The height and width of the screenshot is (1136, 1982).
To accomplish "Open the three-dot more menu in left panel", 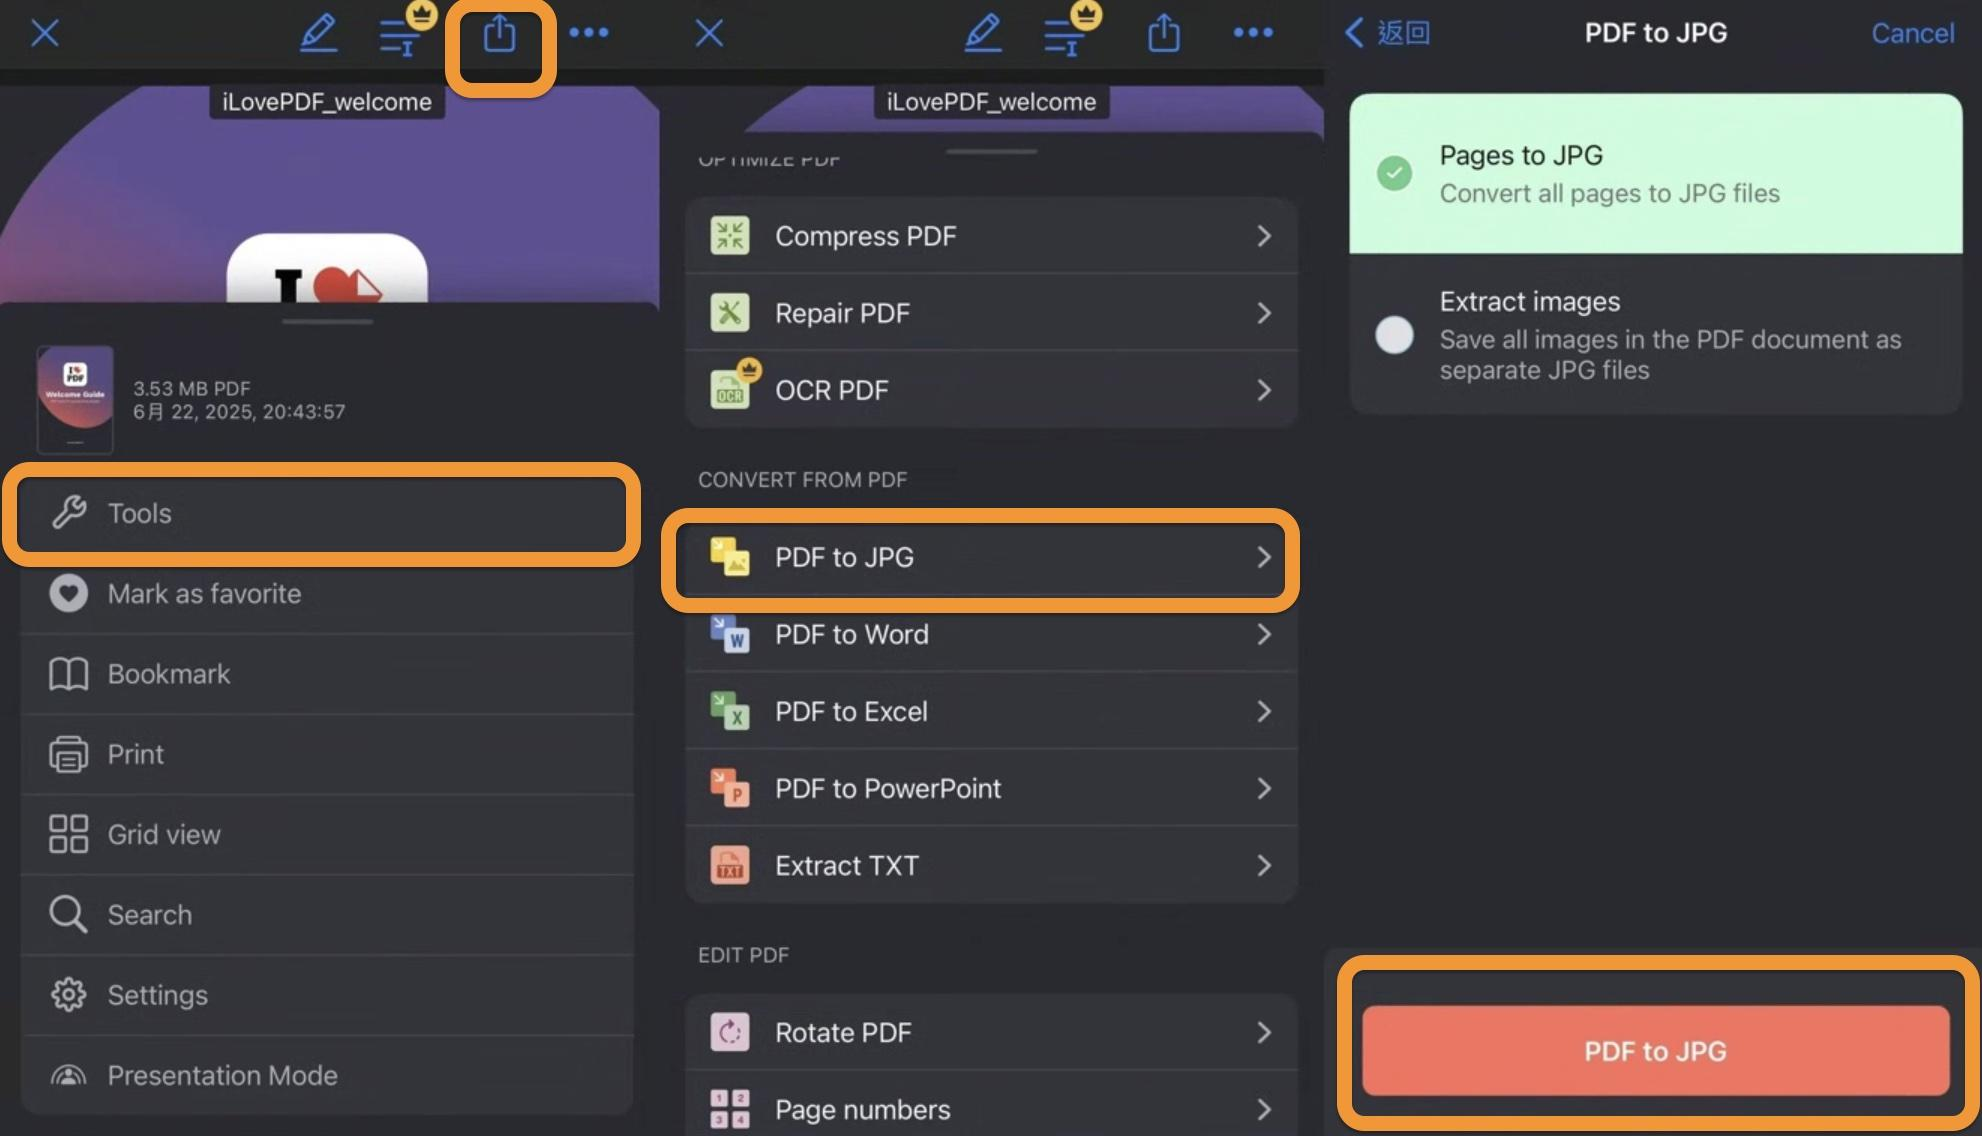I will (589, 32).
